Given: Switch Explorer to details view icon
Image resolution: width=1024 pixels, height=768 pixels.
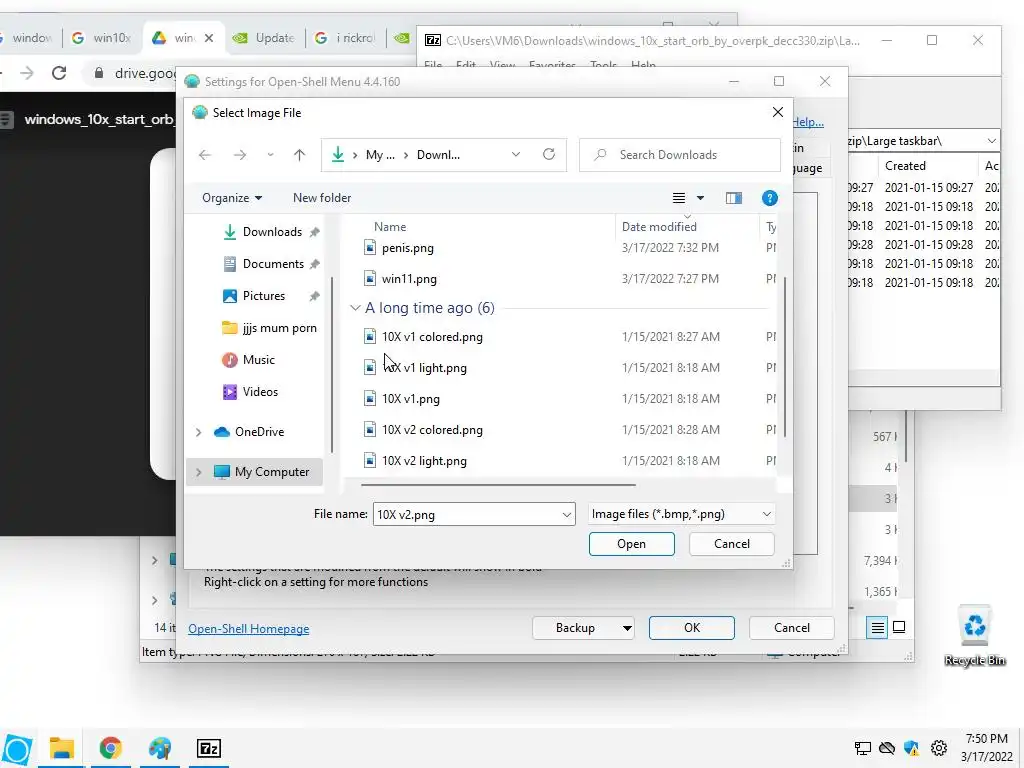Looking at the screenshot, I should coord(878,628).
